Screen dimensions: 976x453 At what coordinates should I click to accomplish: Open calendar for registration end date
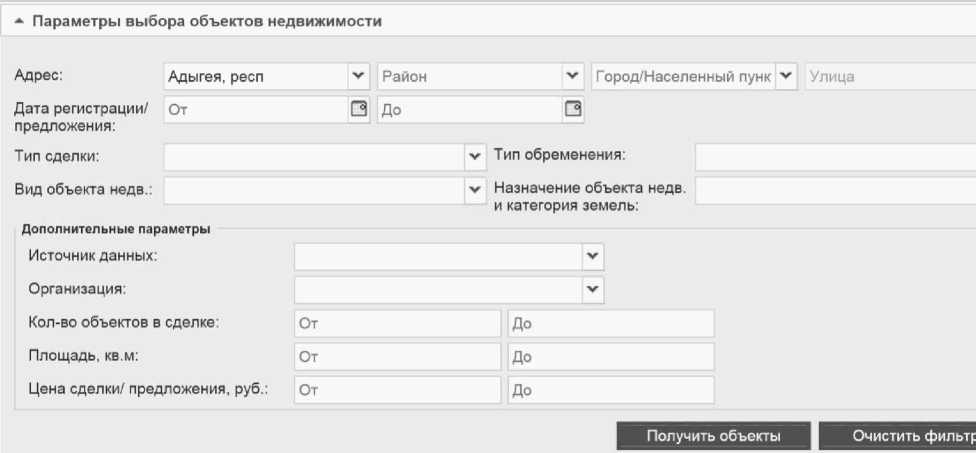click(573, 109)
